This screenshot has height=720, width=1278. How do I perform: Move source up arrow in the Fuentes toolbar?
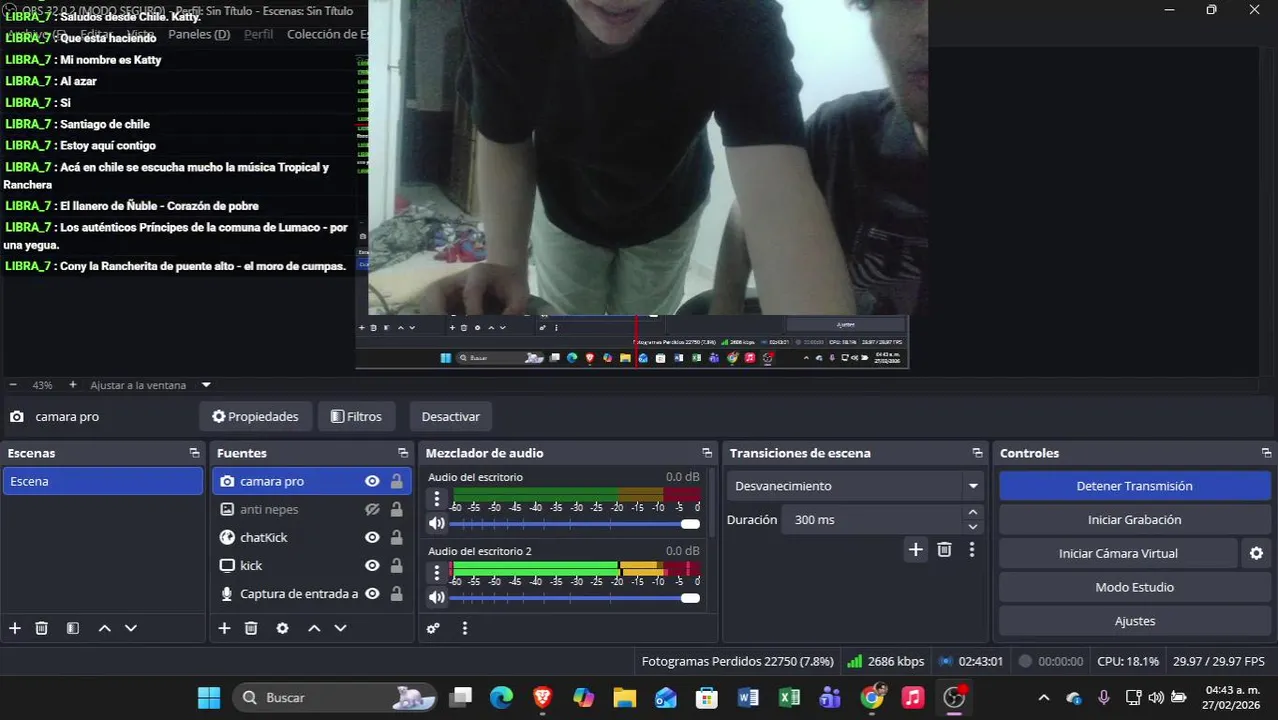(314, 628)
